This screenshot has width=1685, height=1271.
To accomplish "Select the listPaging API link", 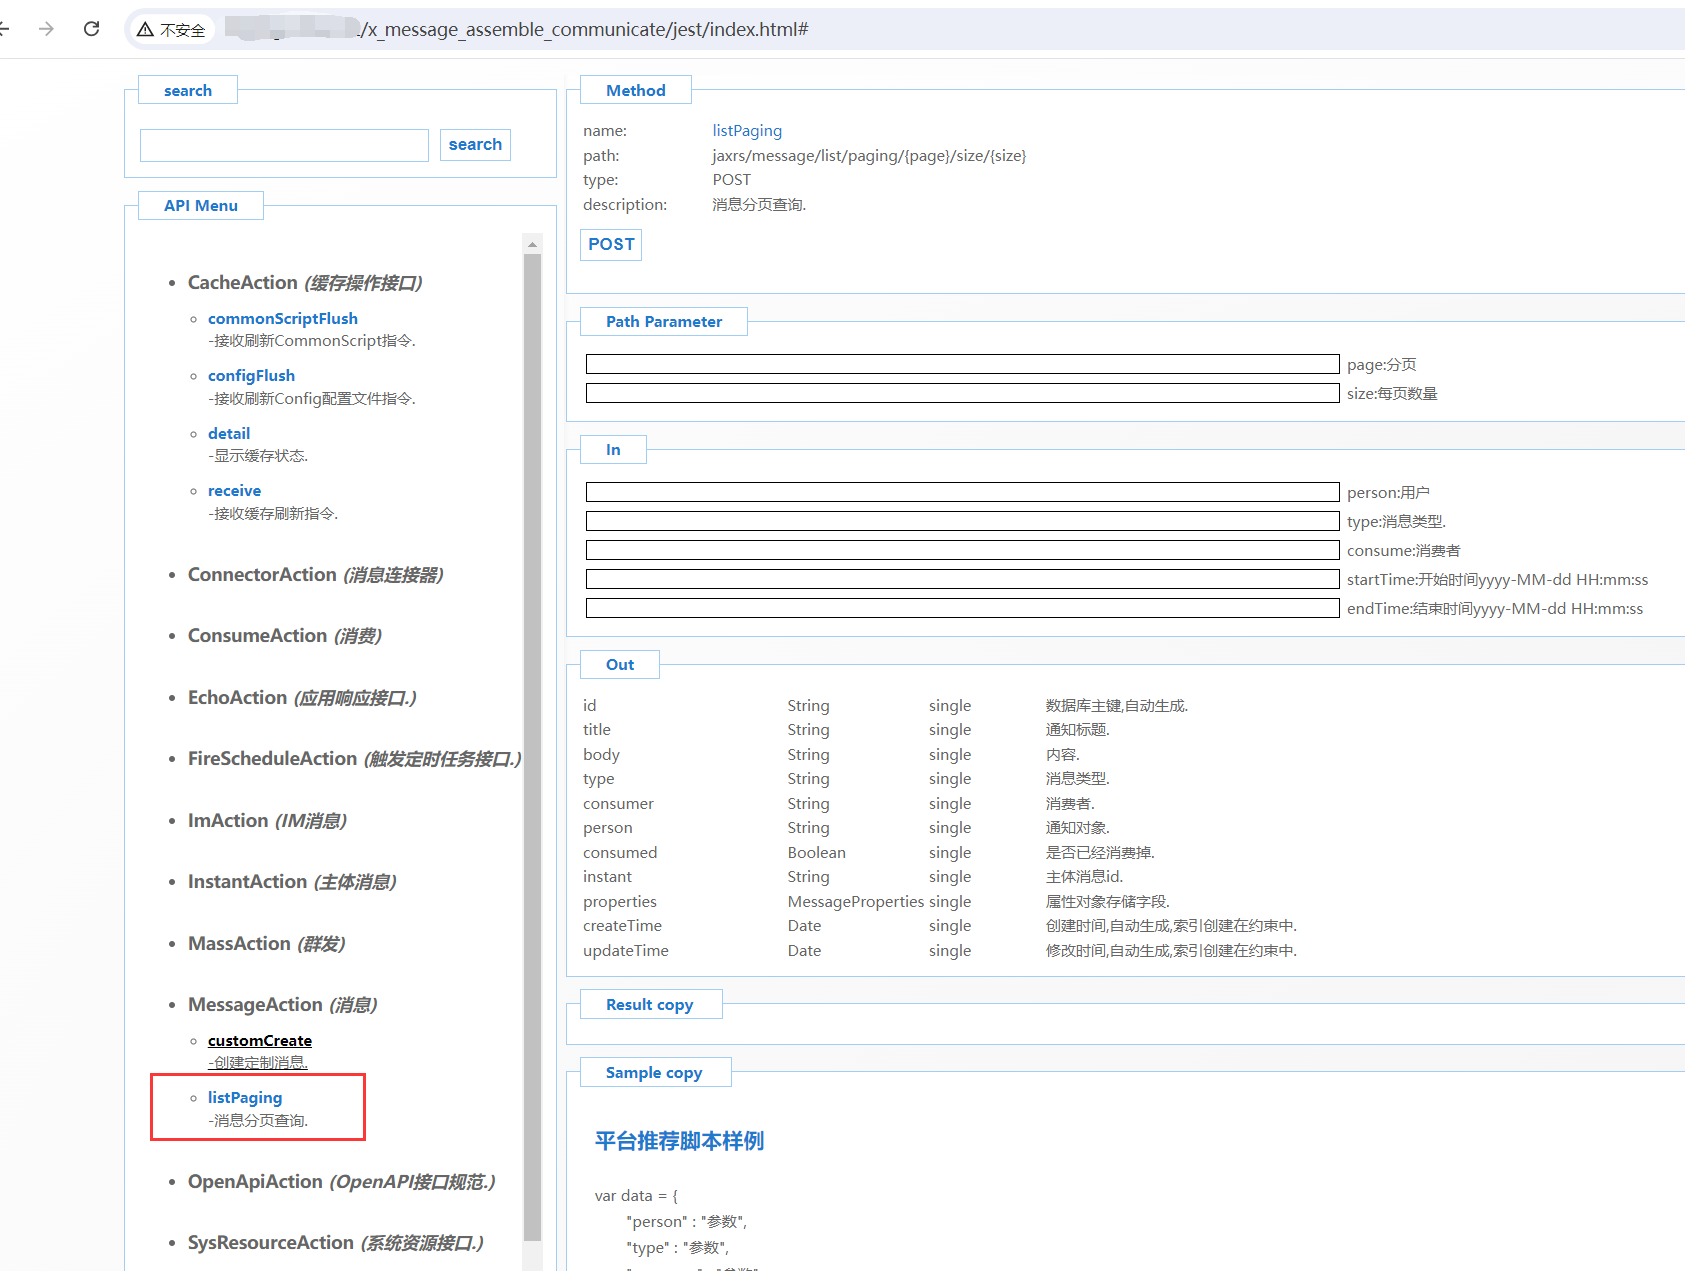I will pos(245,1098).
